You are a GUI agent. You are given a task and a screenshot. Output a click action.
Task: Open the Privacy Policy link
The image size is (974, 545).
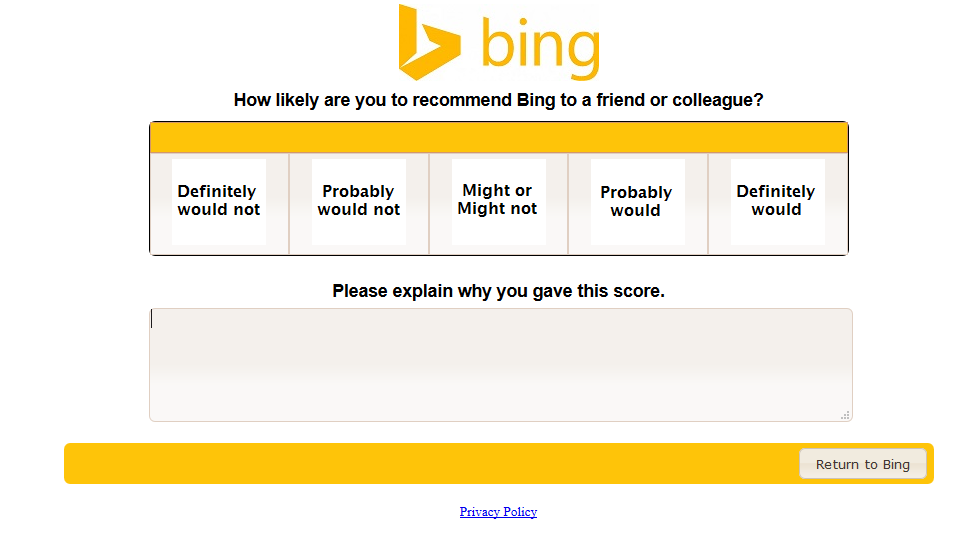(x=498, y=512)
